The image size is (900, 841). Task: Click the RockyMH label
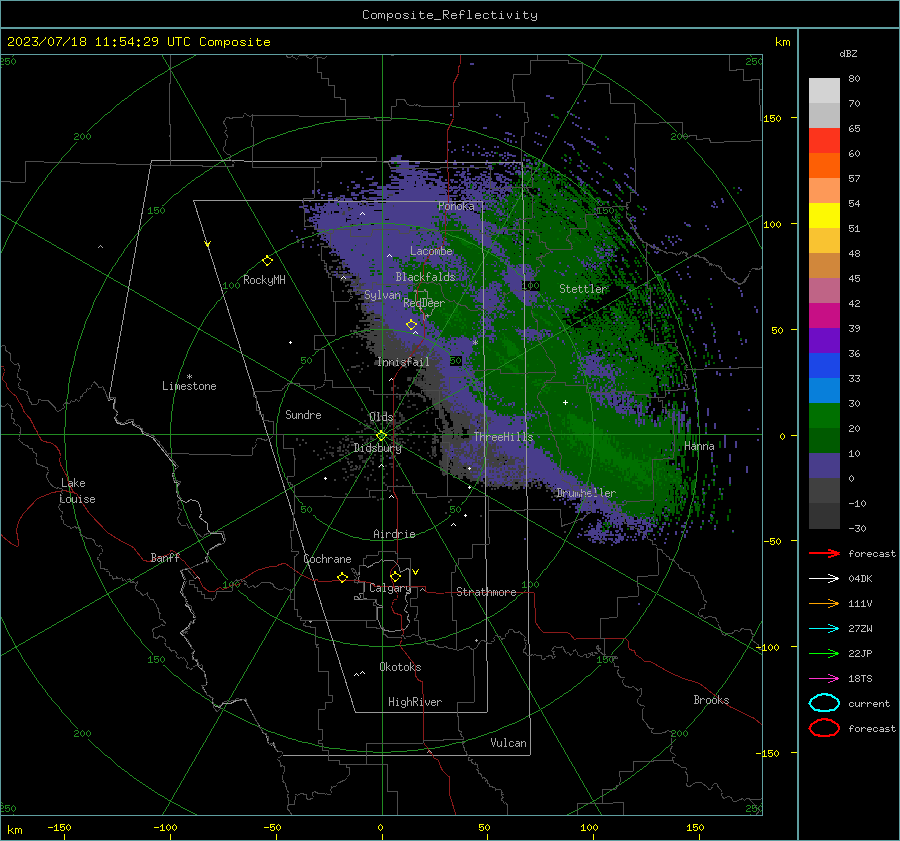[264, 280]
